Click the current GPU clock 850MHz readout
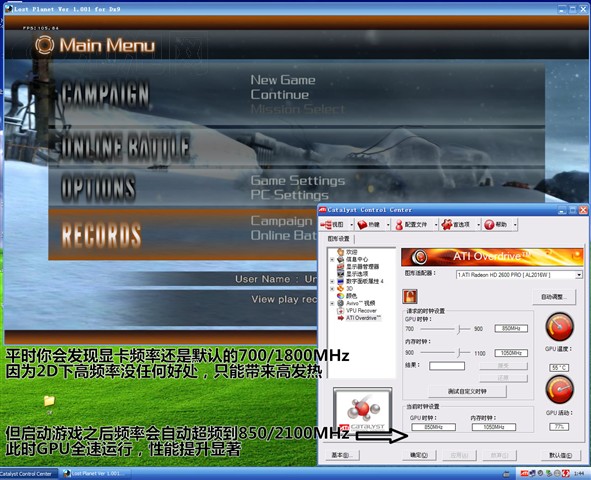This screenshot has width=591, height=480. click(x=433, y=427)
